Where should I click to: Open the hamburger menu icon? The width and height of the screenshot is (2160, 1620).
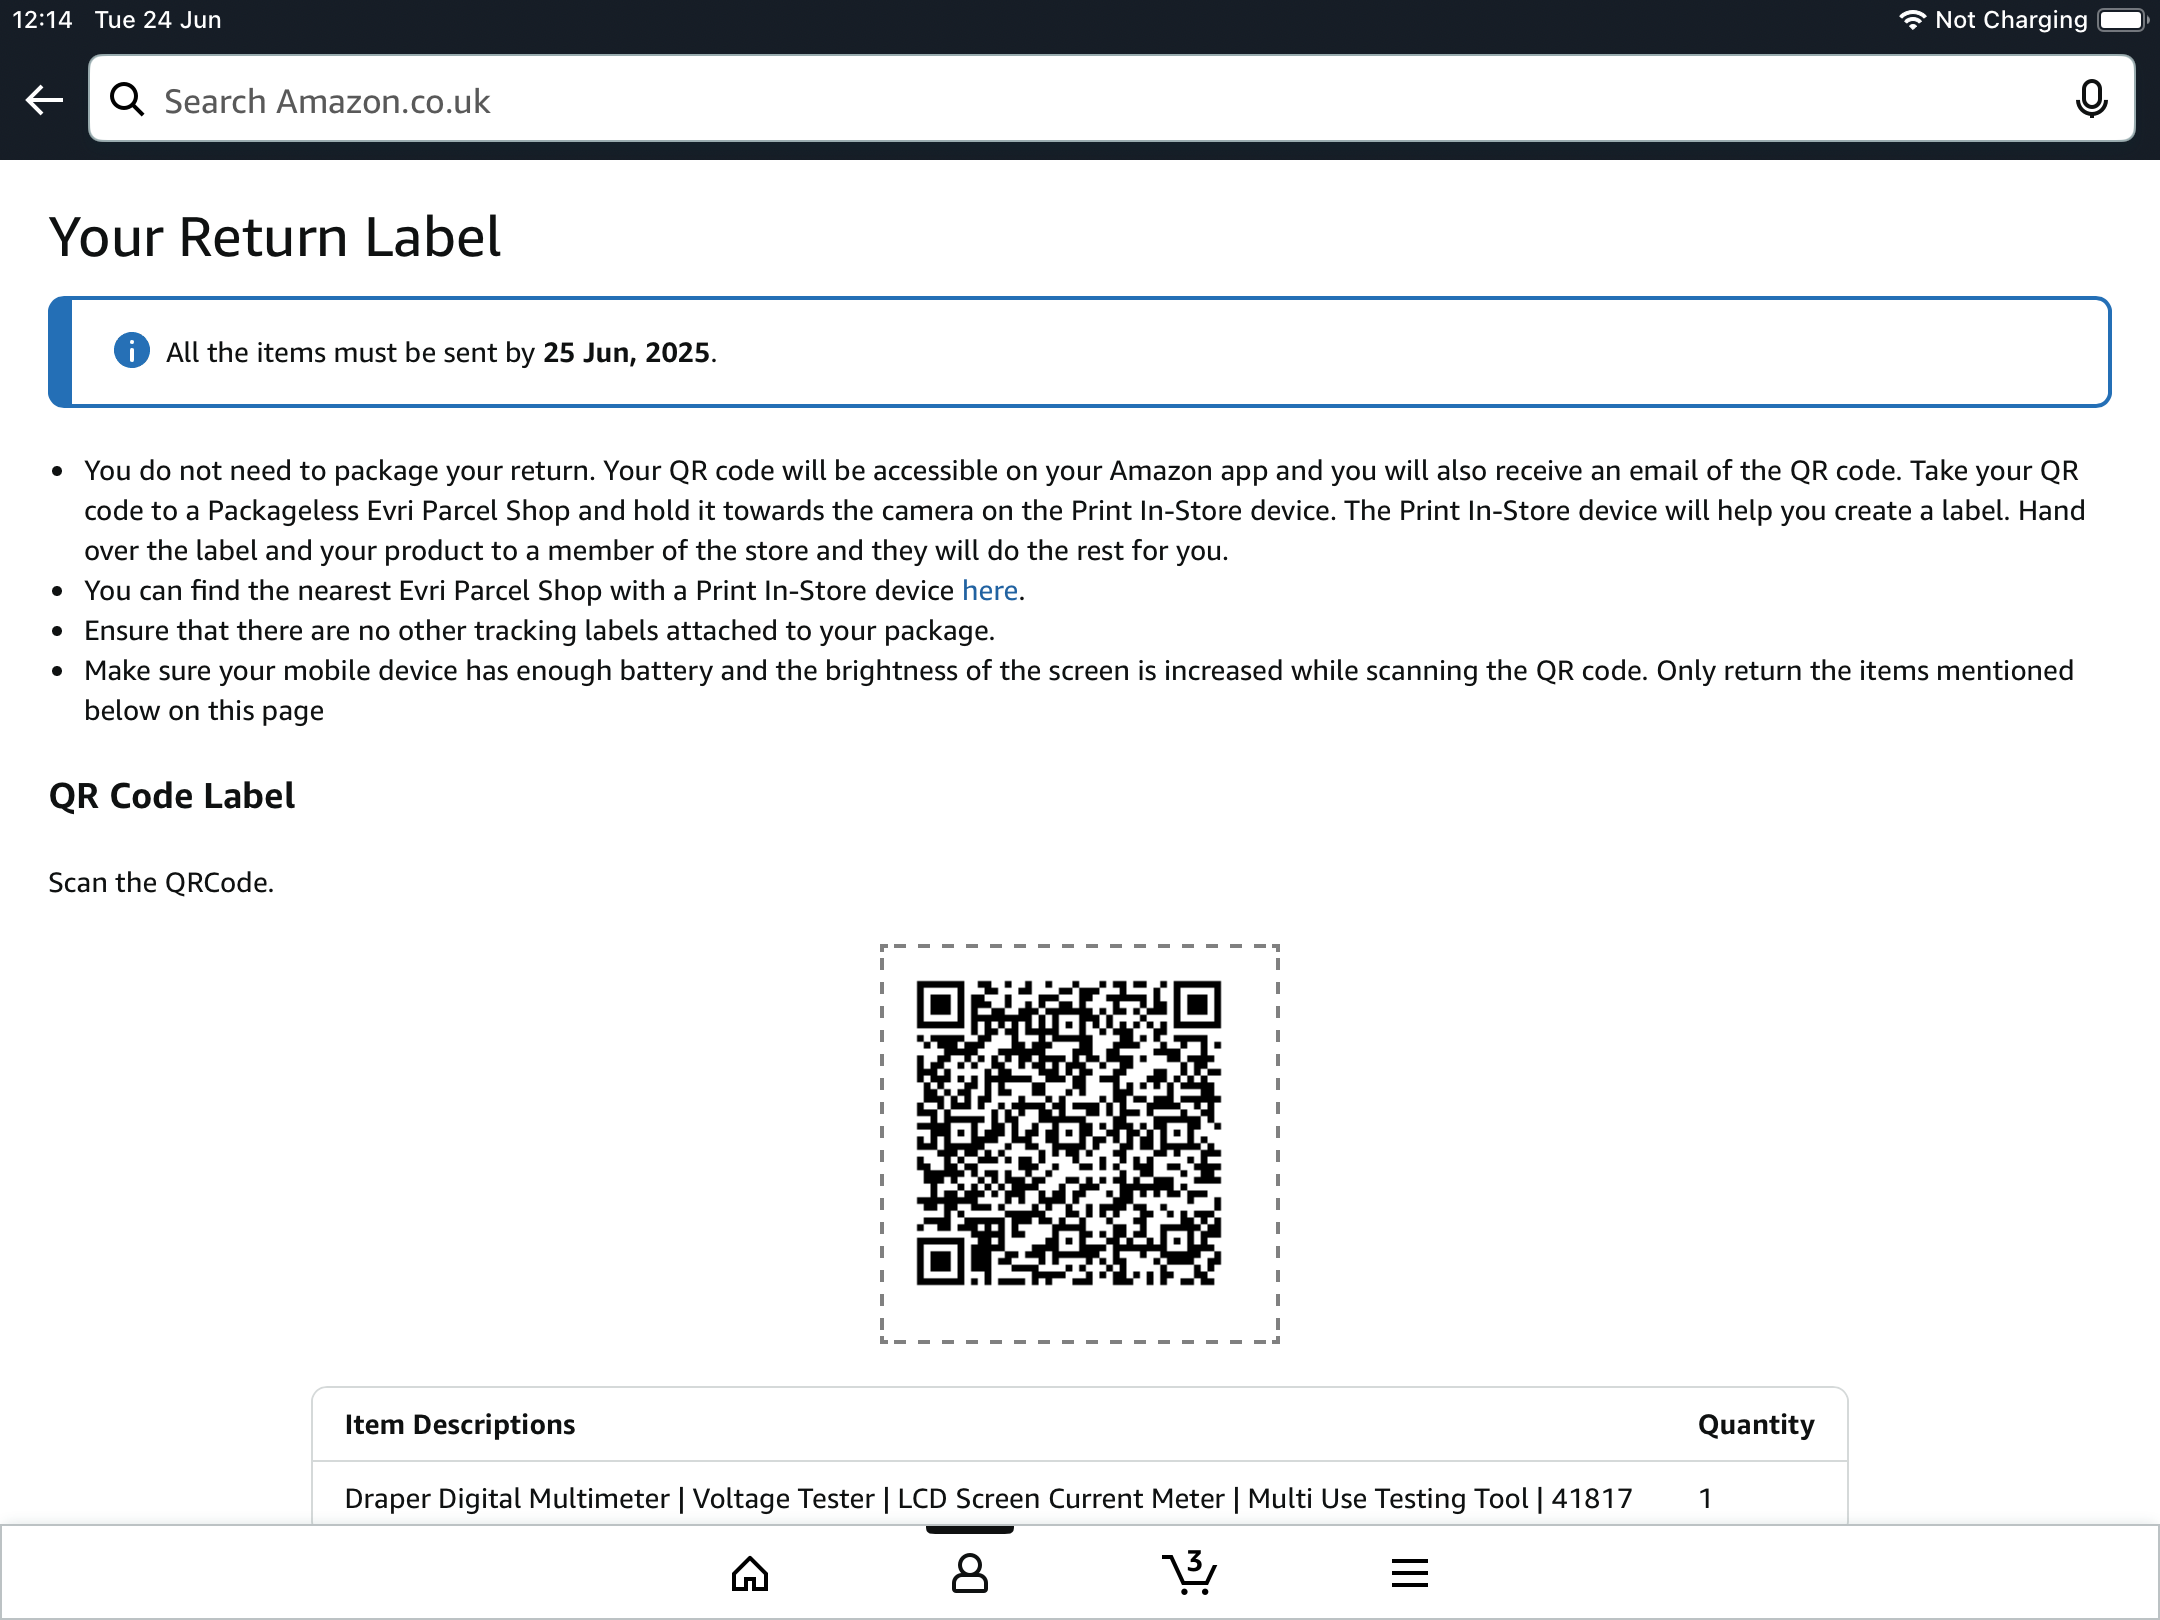(x=1410, y=1574)
